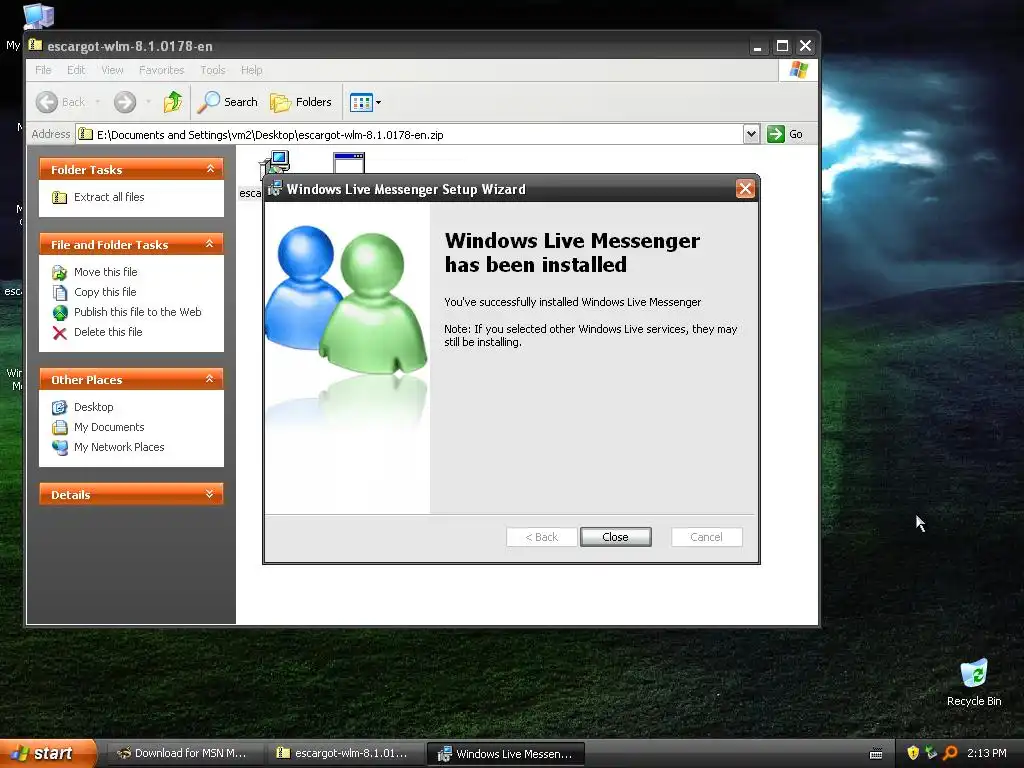Close the Setup Wizard with red X

pyautogui.click(x=745, y=189)
